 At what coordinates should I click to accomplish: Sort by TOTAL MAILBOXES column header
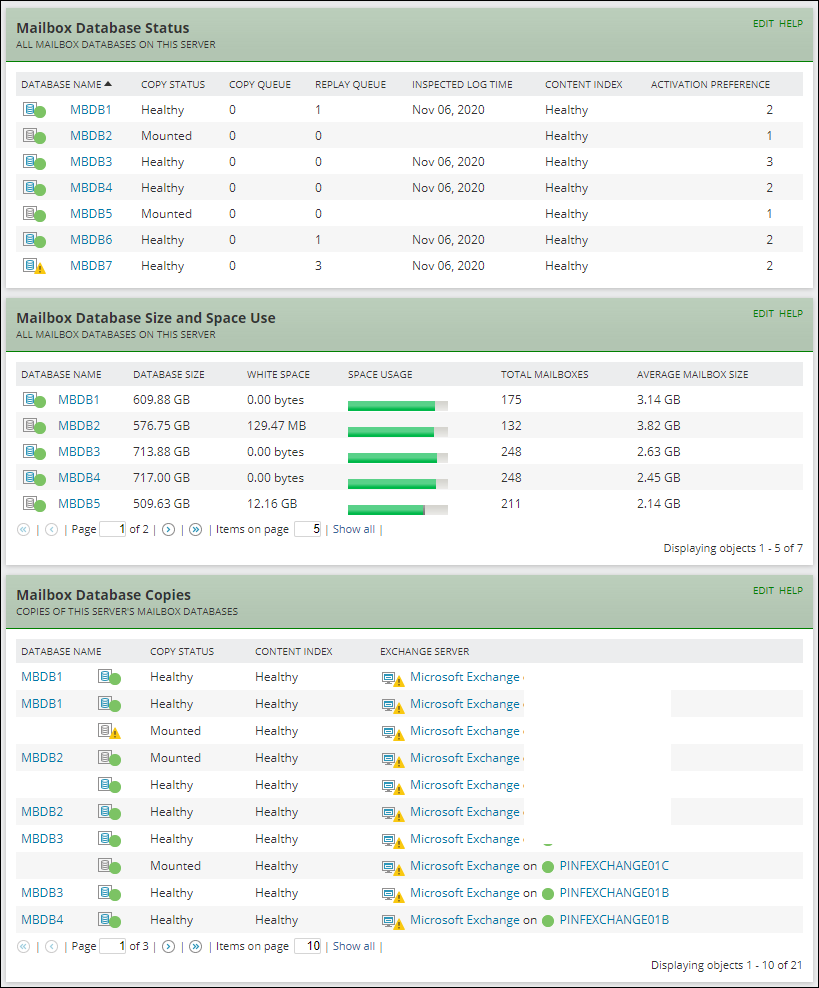tap(544, 374)
